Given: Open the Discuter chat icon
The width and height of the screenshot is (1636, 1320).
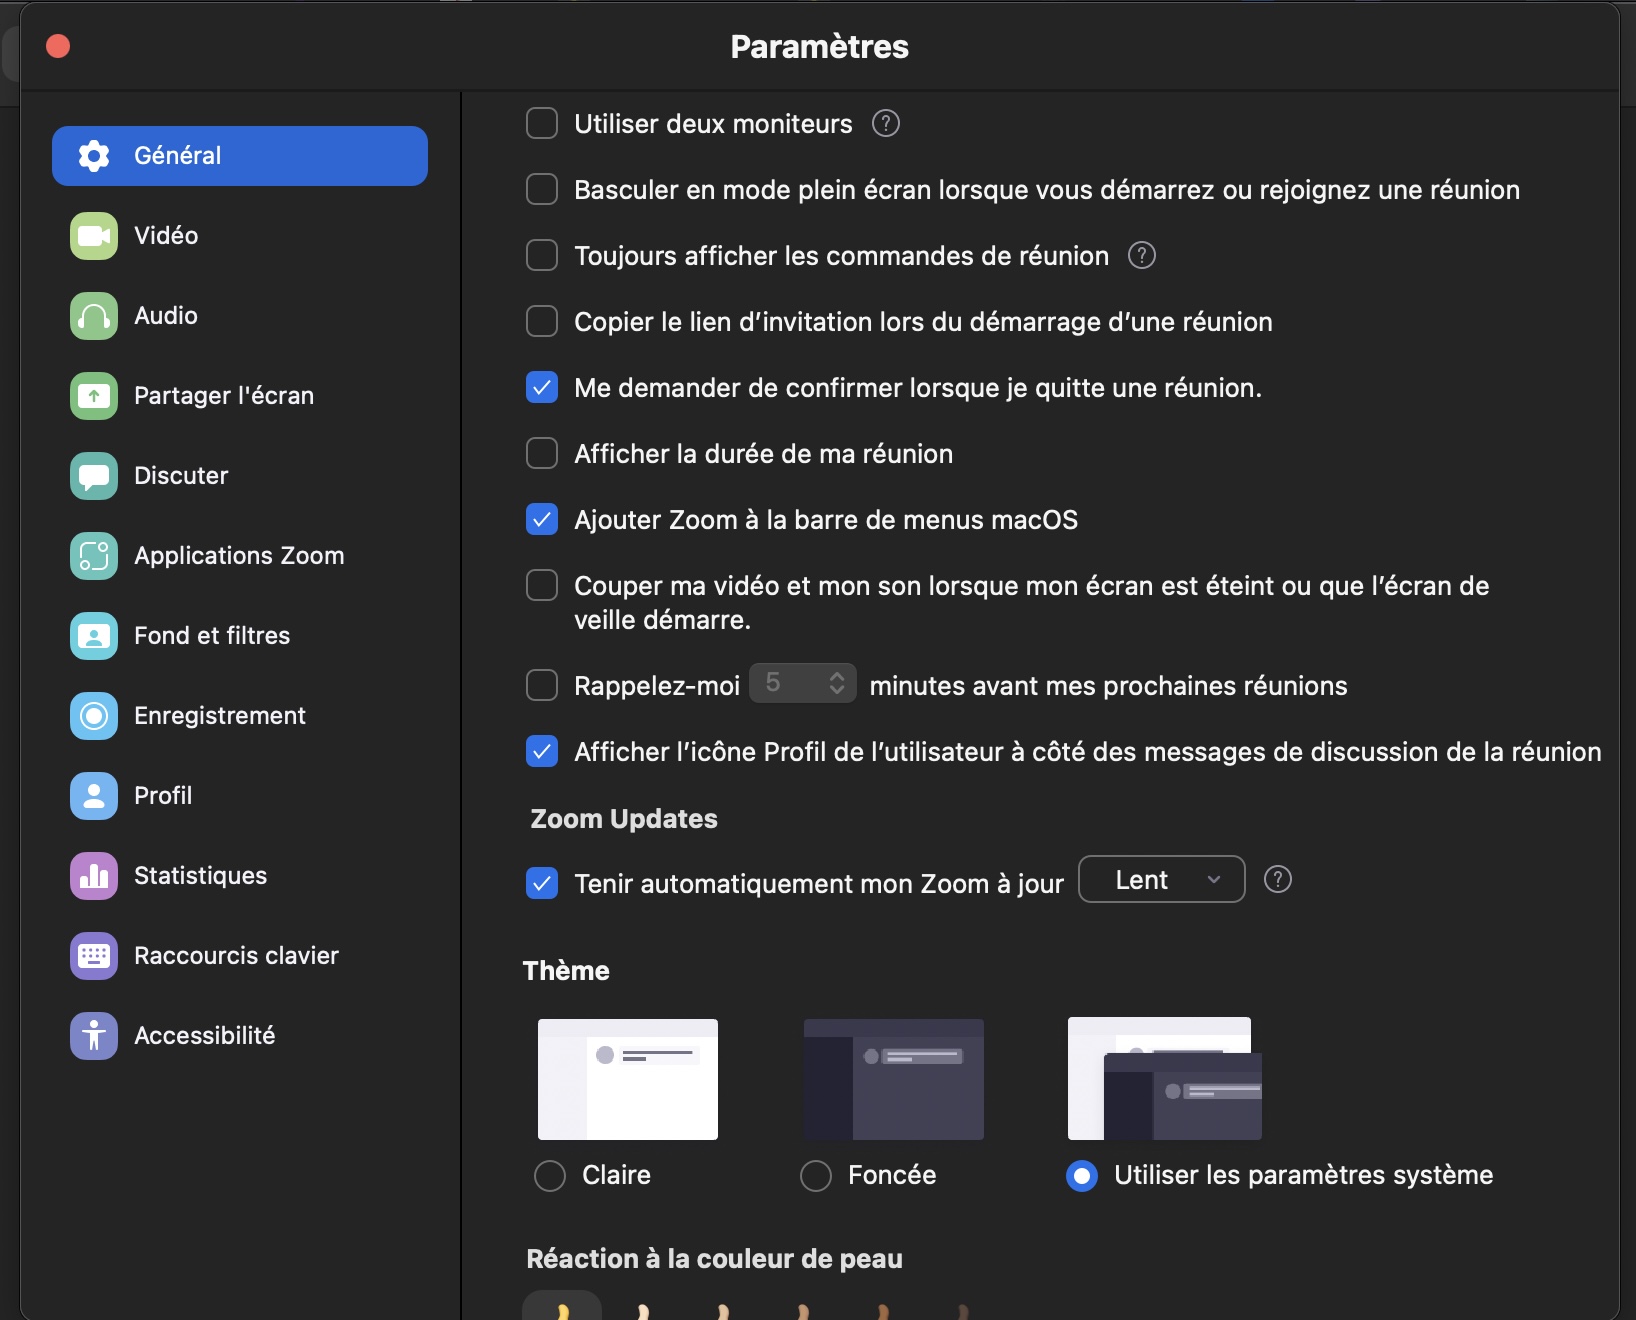Looking at the screenshot, I should point(94,476).
